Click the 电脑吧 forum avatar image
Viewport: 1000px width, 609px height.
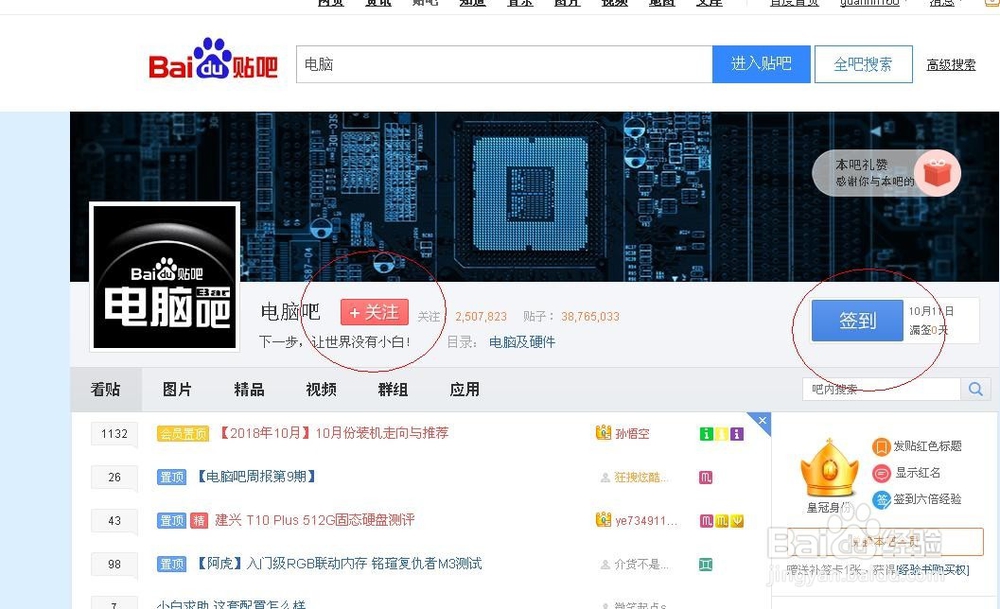click(x=163, y=277)
